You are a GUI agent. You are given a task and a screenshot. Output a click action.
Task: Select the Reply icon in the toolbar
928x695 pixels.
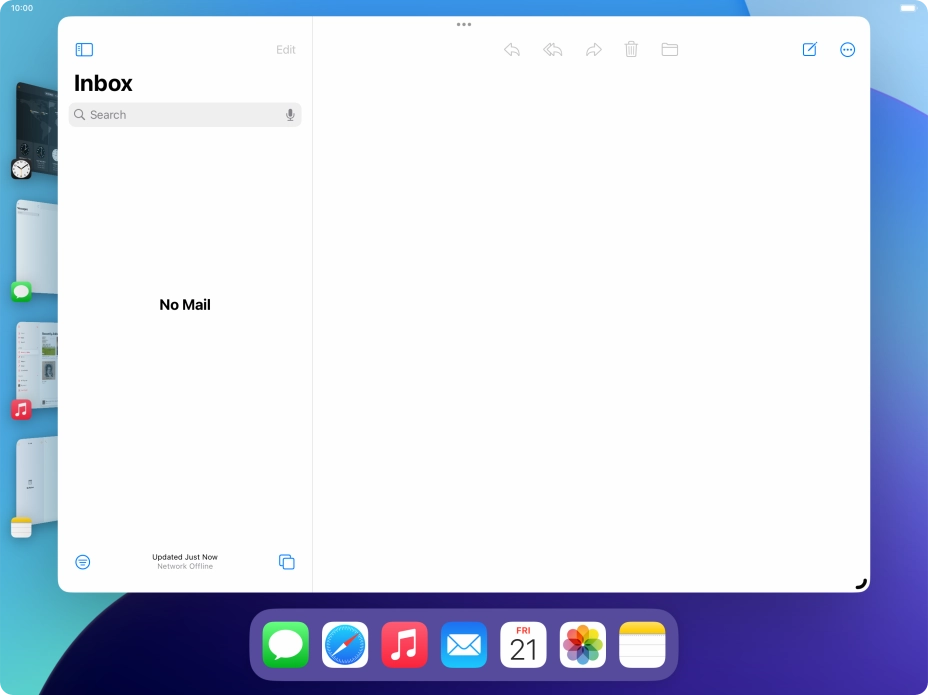tap(511, 49)
